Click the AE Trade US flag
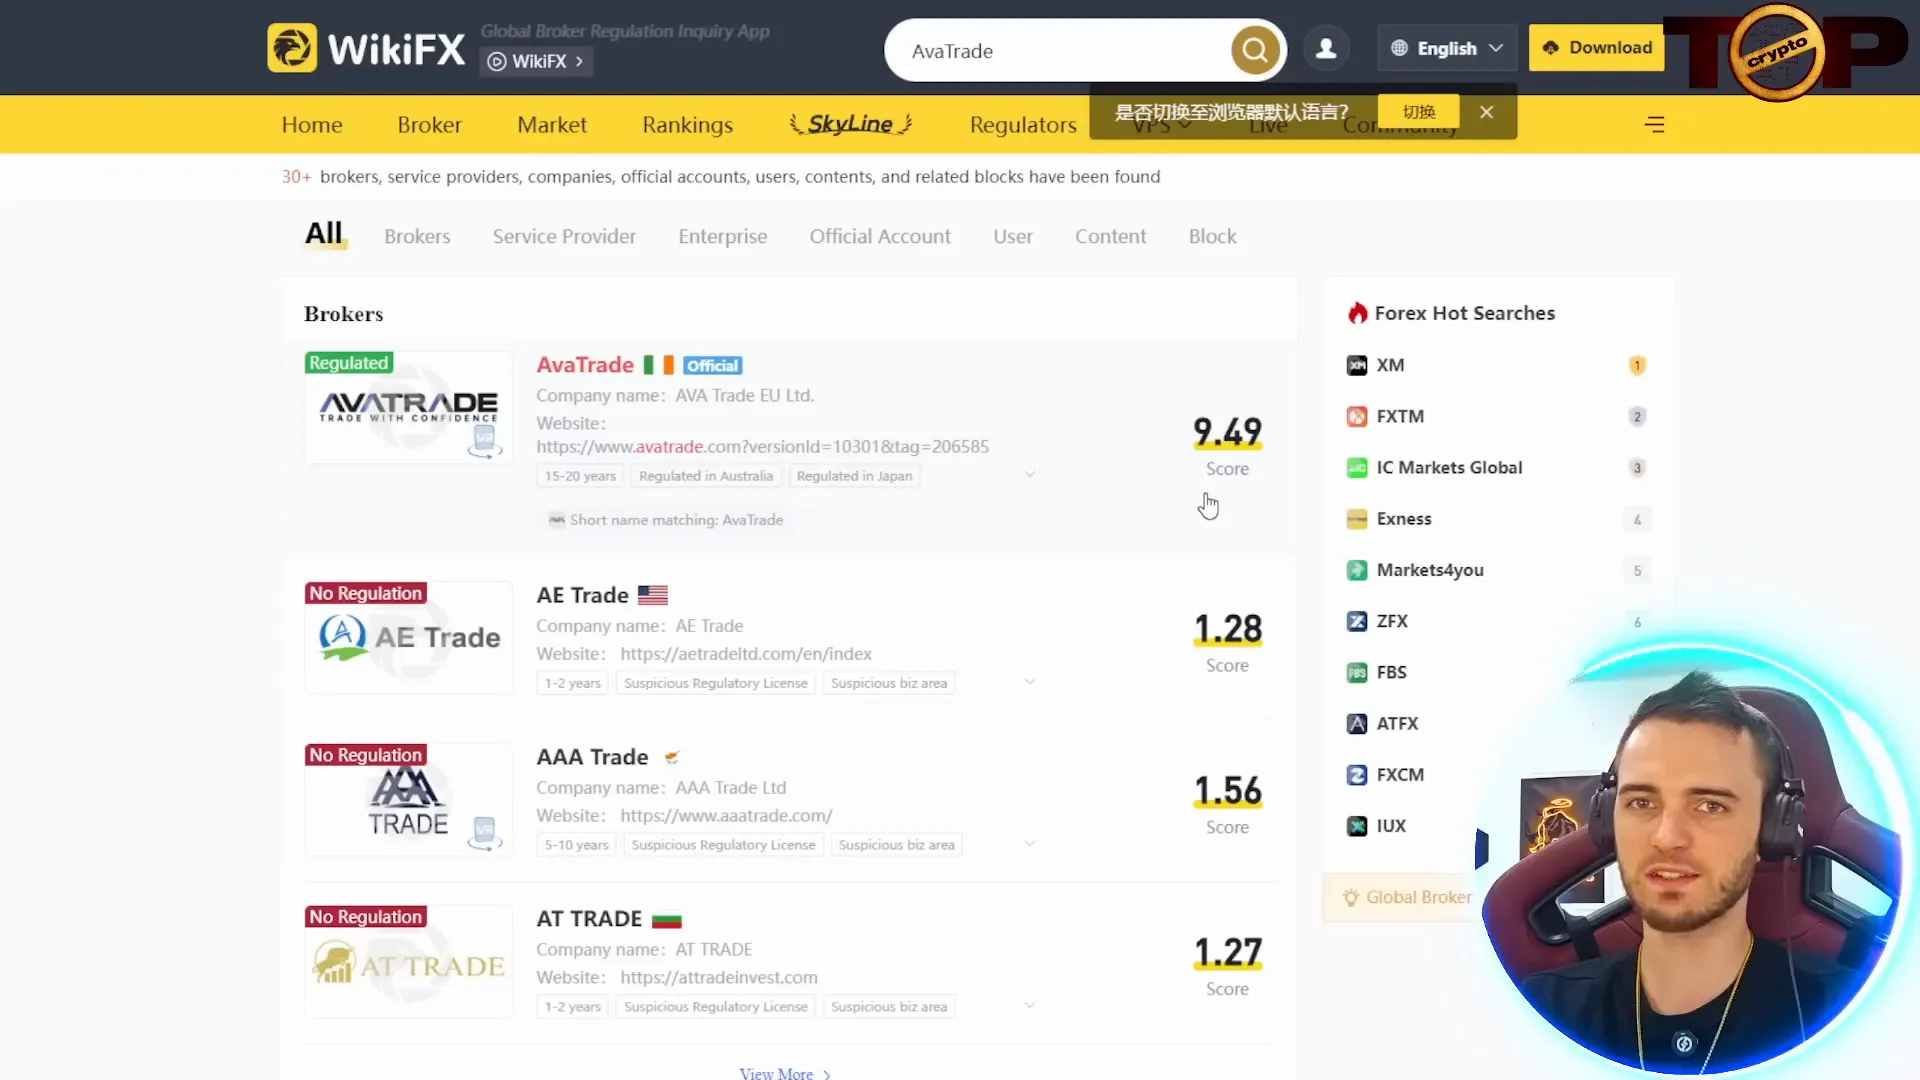 coord(653,595)
